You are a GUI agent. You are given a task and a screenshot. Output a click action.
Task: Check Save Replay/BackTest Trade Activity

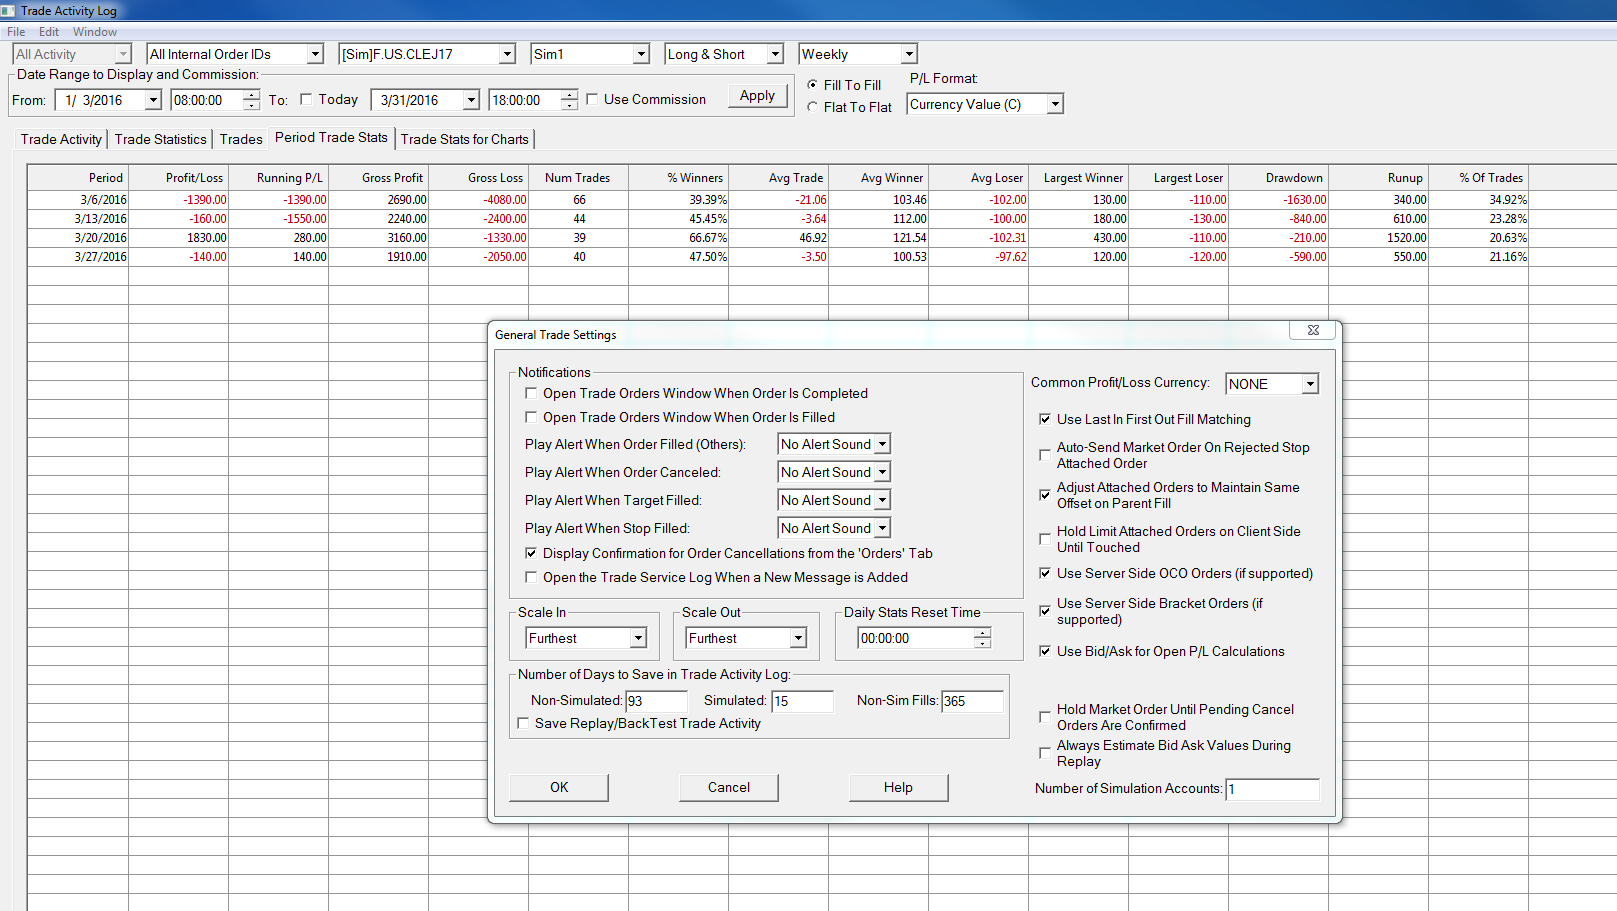coord(523,723)
